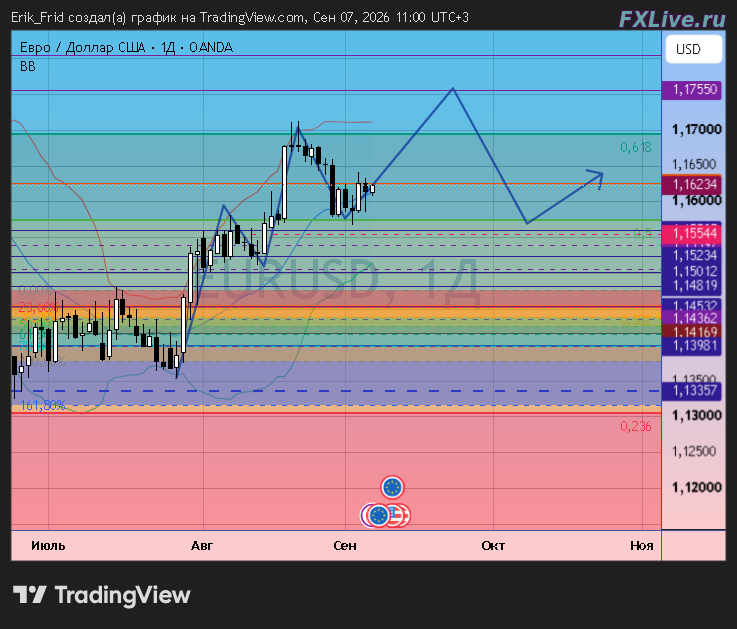Click the Окт month on time axis
The width and height of the screenshot is (737, 629).
(493, 545)
